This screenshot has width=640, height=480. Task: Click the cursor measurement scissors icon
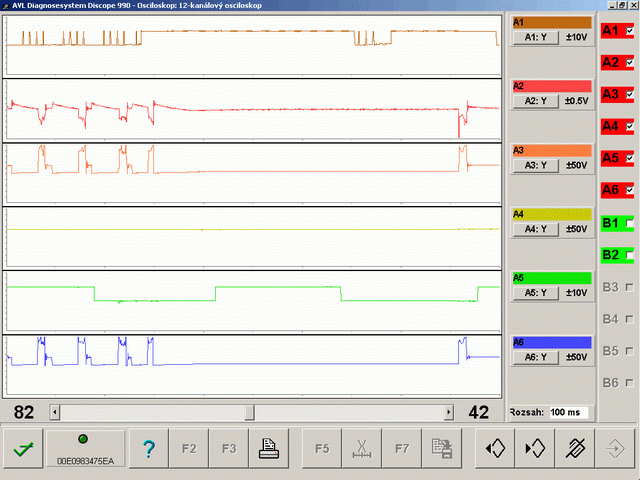tap(362, 449)
